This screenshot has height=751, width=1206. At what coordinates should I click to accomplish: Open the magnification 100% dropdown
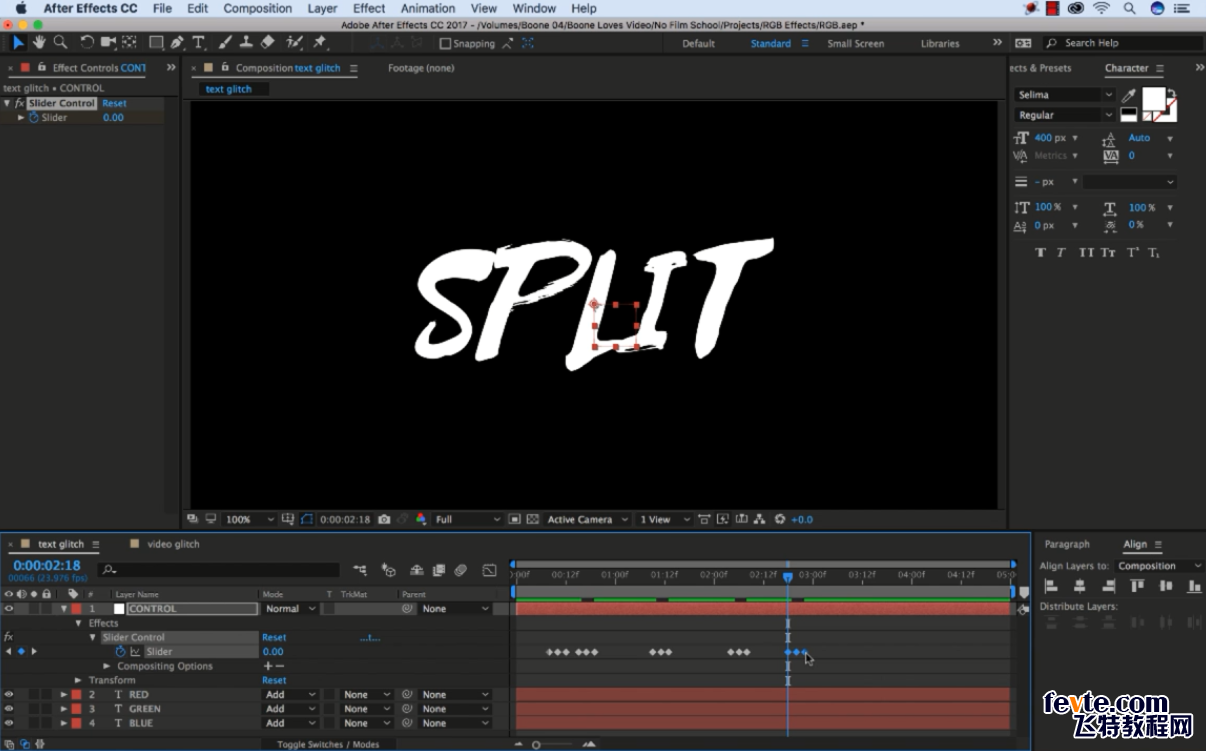tap(250, 519)
